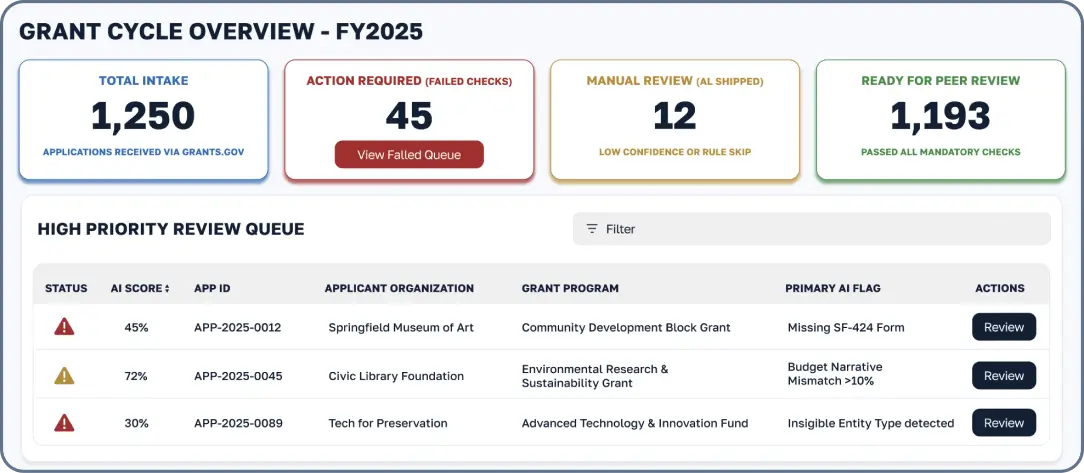Select the Total Intake card
The height and width of the screenshot is (473, 1084).
tap(143, 120)
